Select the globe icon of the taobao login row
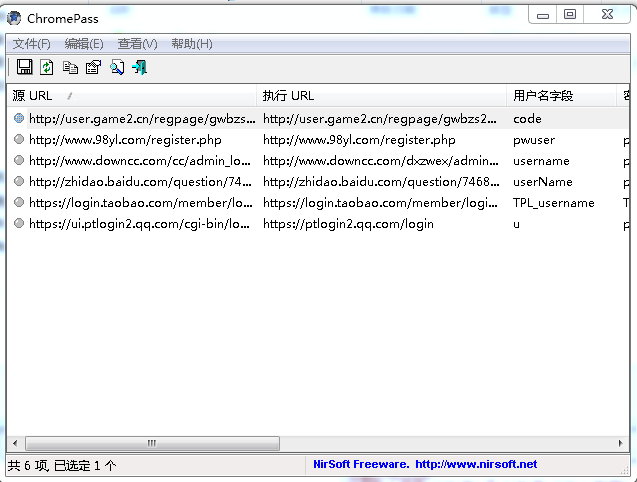This screenshot has height=482, width=637. (18, 203)
